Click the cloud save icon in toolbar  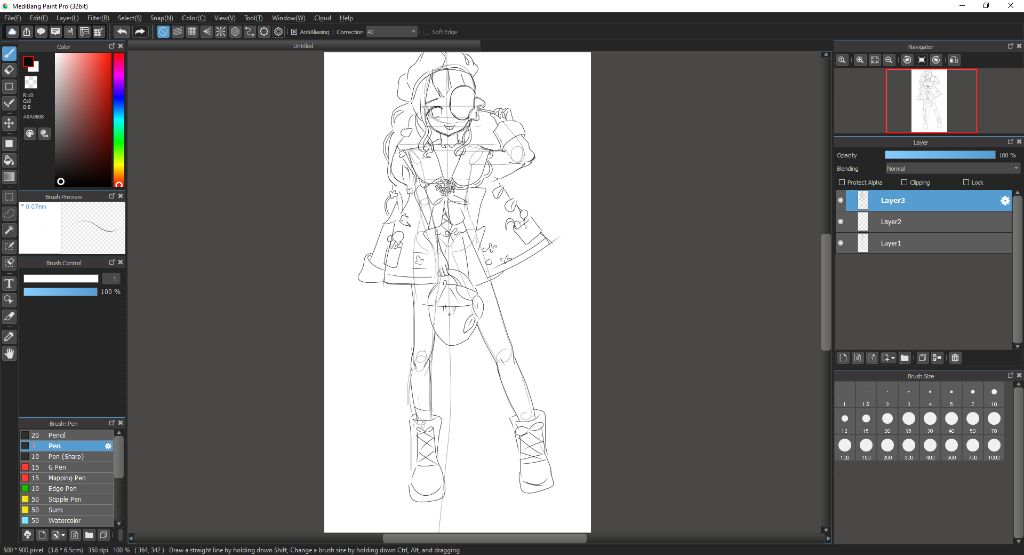click(12, 31)
